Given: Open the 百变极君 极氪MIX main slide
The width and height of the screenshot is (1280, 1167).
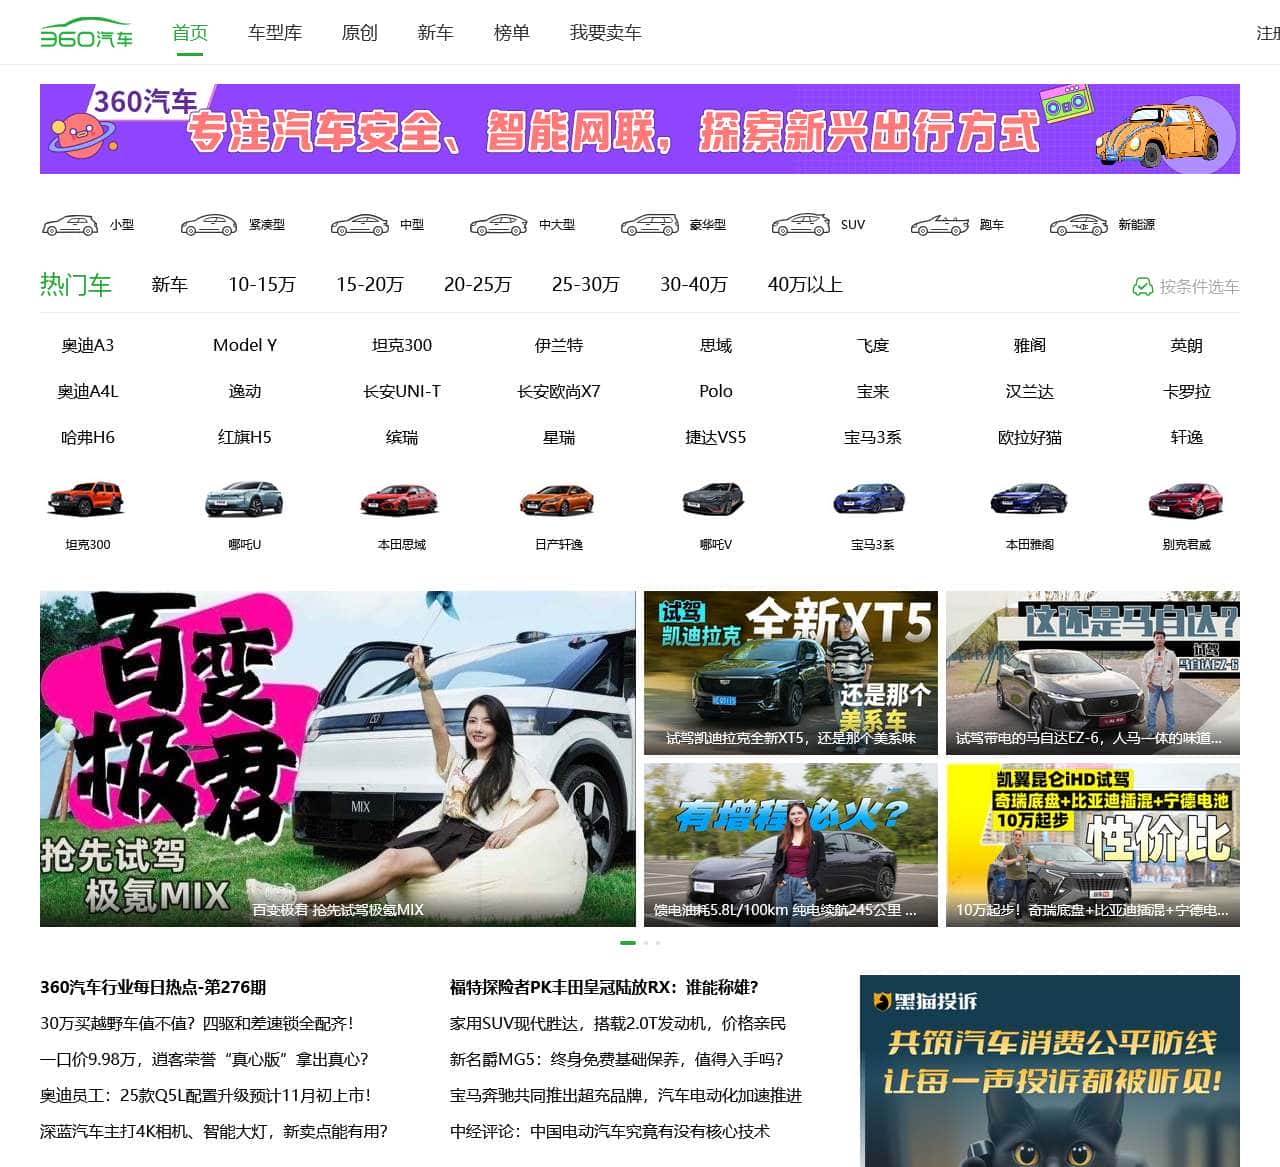Looking at the screenshot, I should tap(338, 759).
